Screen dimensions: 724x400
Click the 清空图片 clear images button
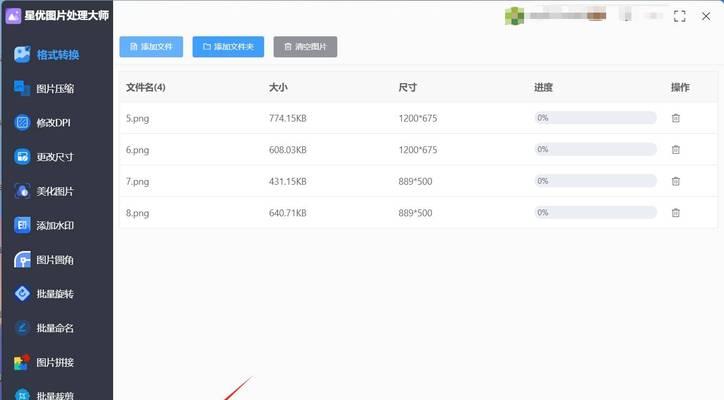pos(305,47)
